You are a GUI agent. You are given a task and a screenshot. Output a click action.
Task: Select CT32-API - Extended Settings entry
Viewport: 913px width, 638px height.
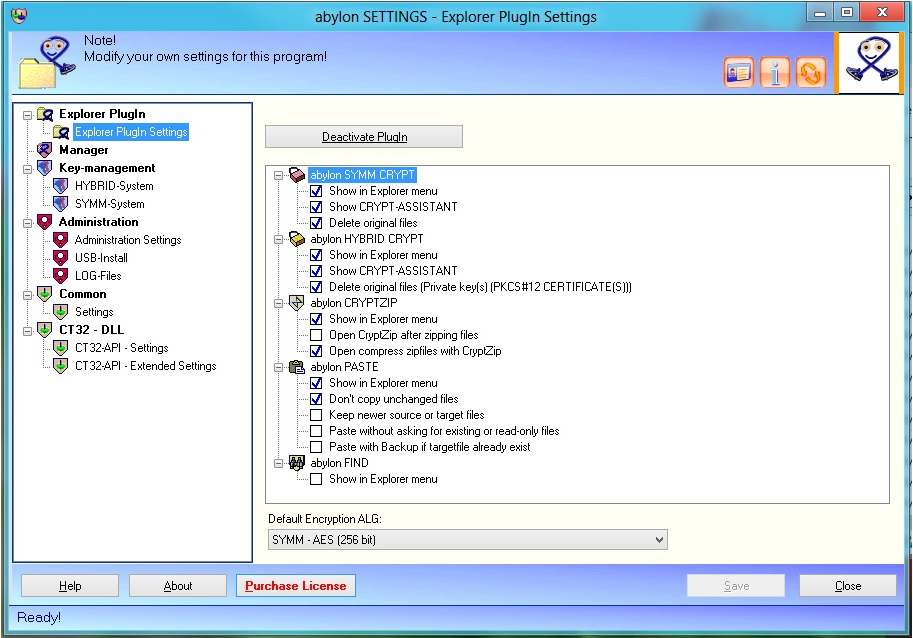(x=145, y=366)
